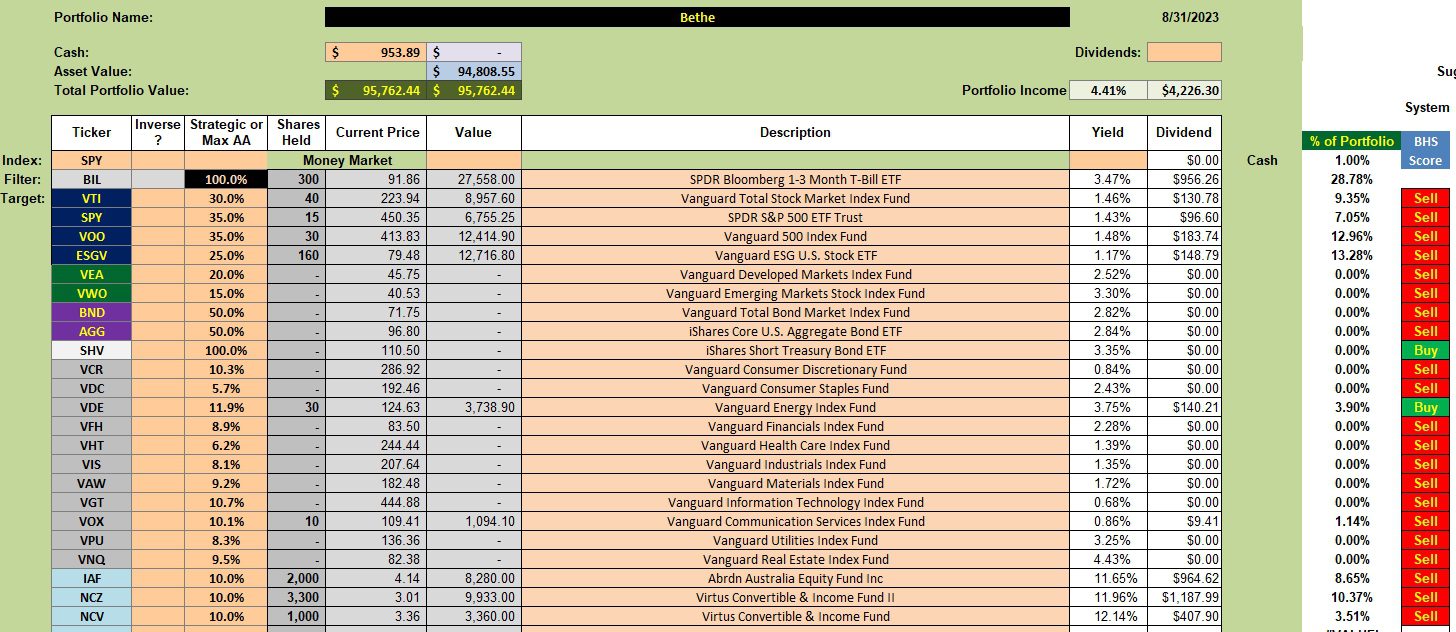Select NCZ shares held 3,300
Image resolution: width=1456 pixels, height=632 pixels.
pyautogui.click(x=299, y=597)
